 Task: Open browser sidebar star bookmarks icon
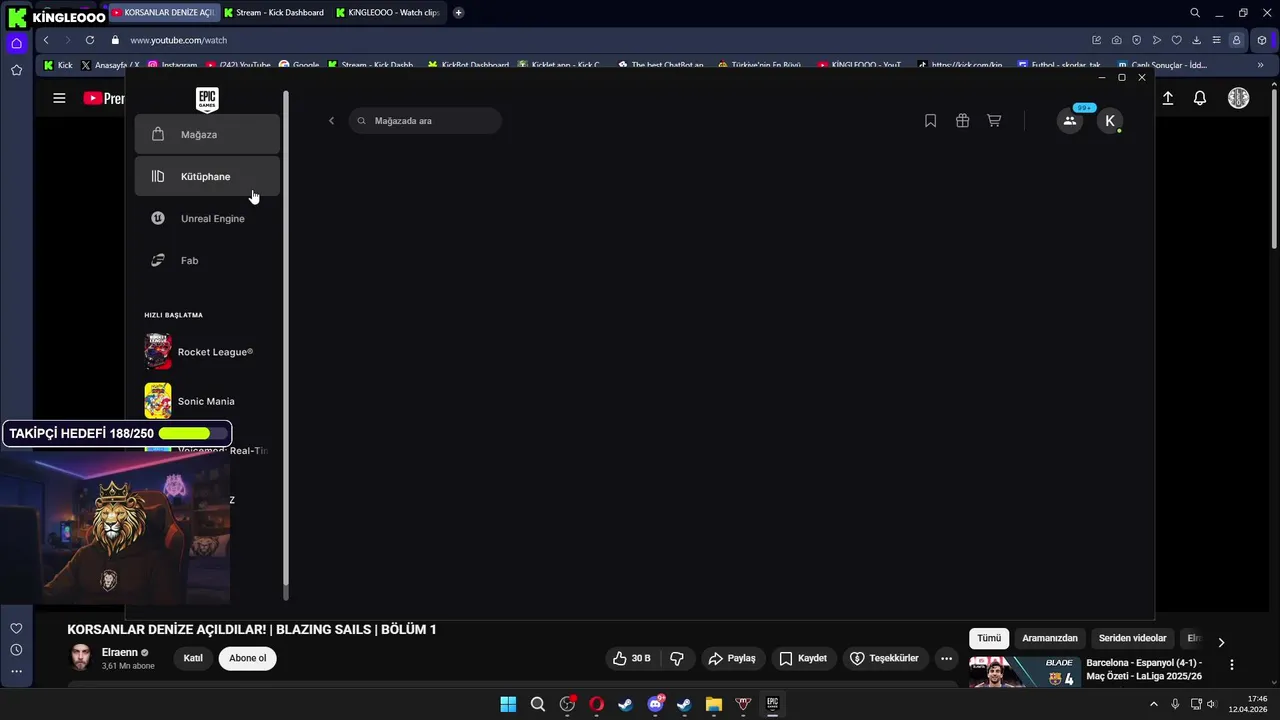click(16, 70)
